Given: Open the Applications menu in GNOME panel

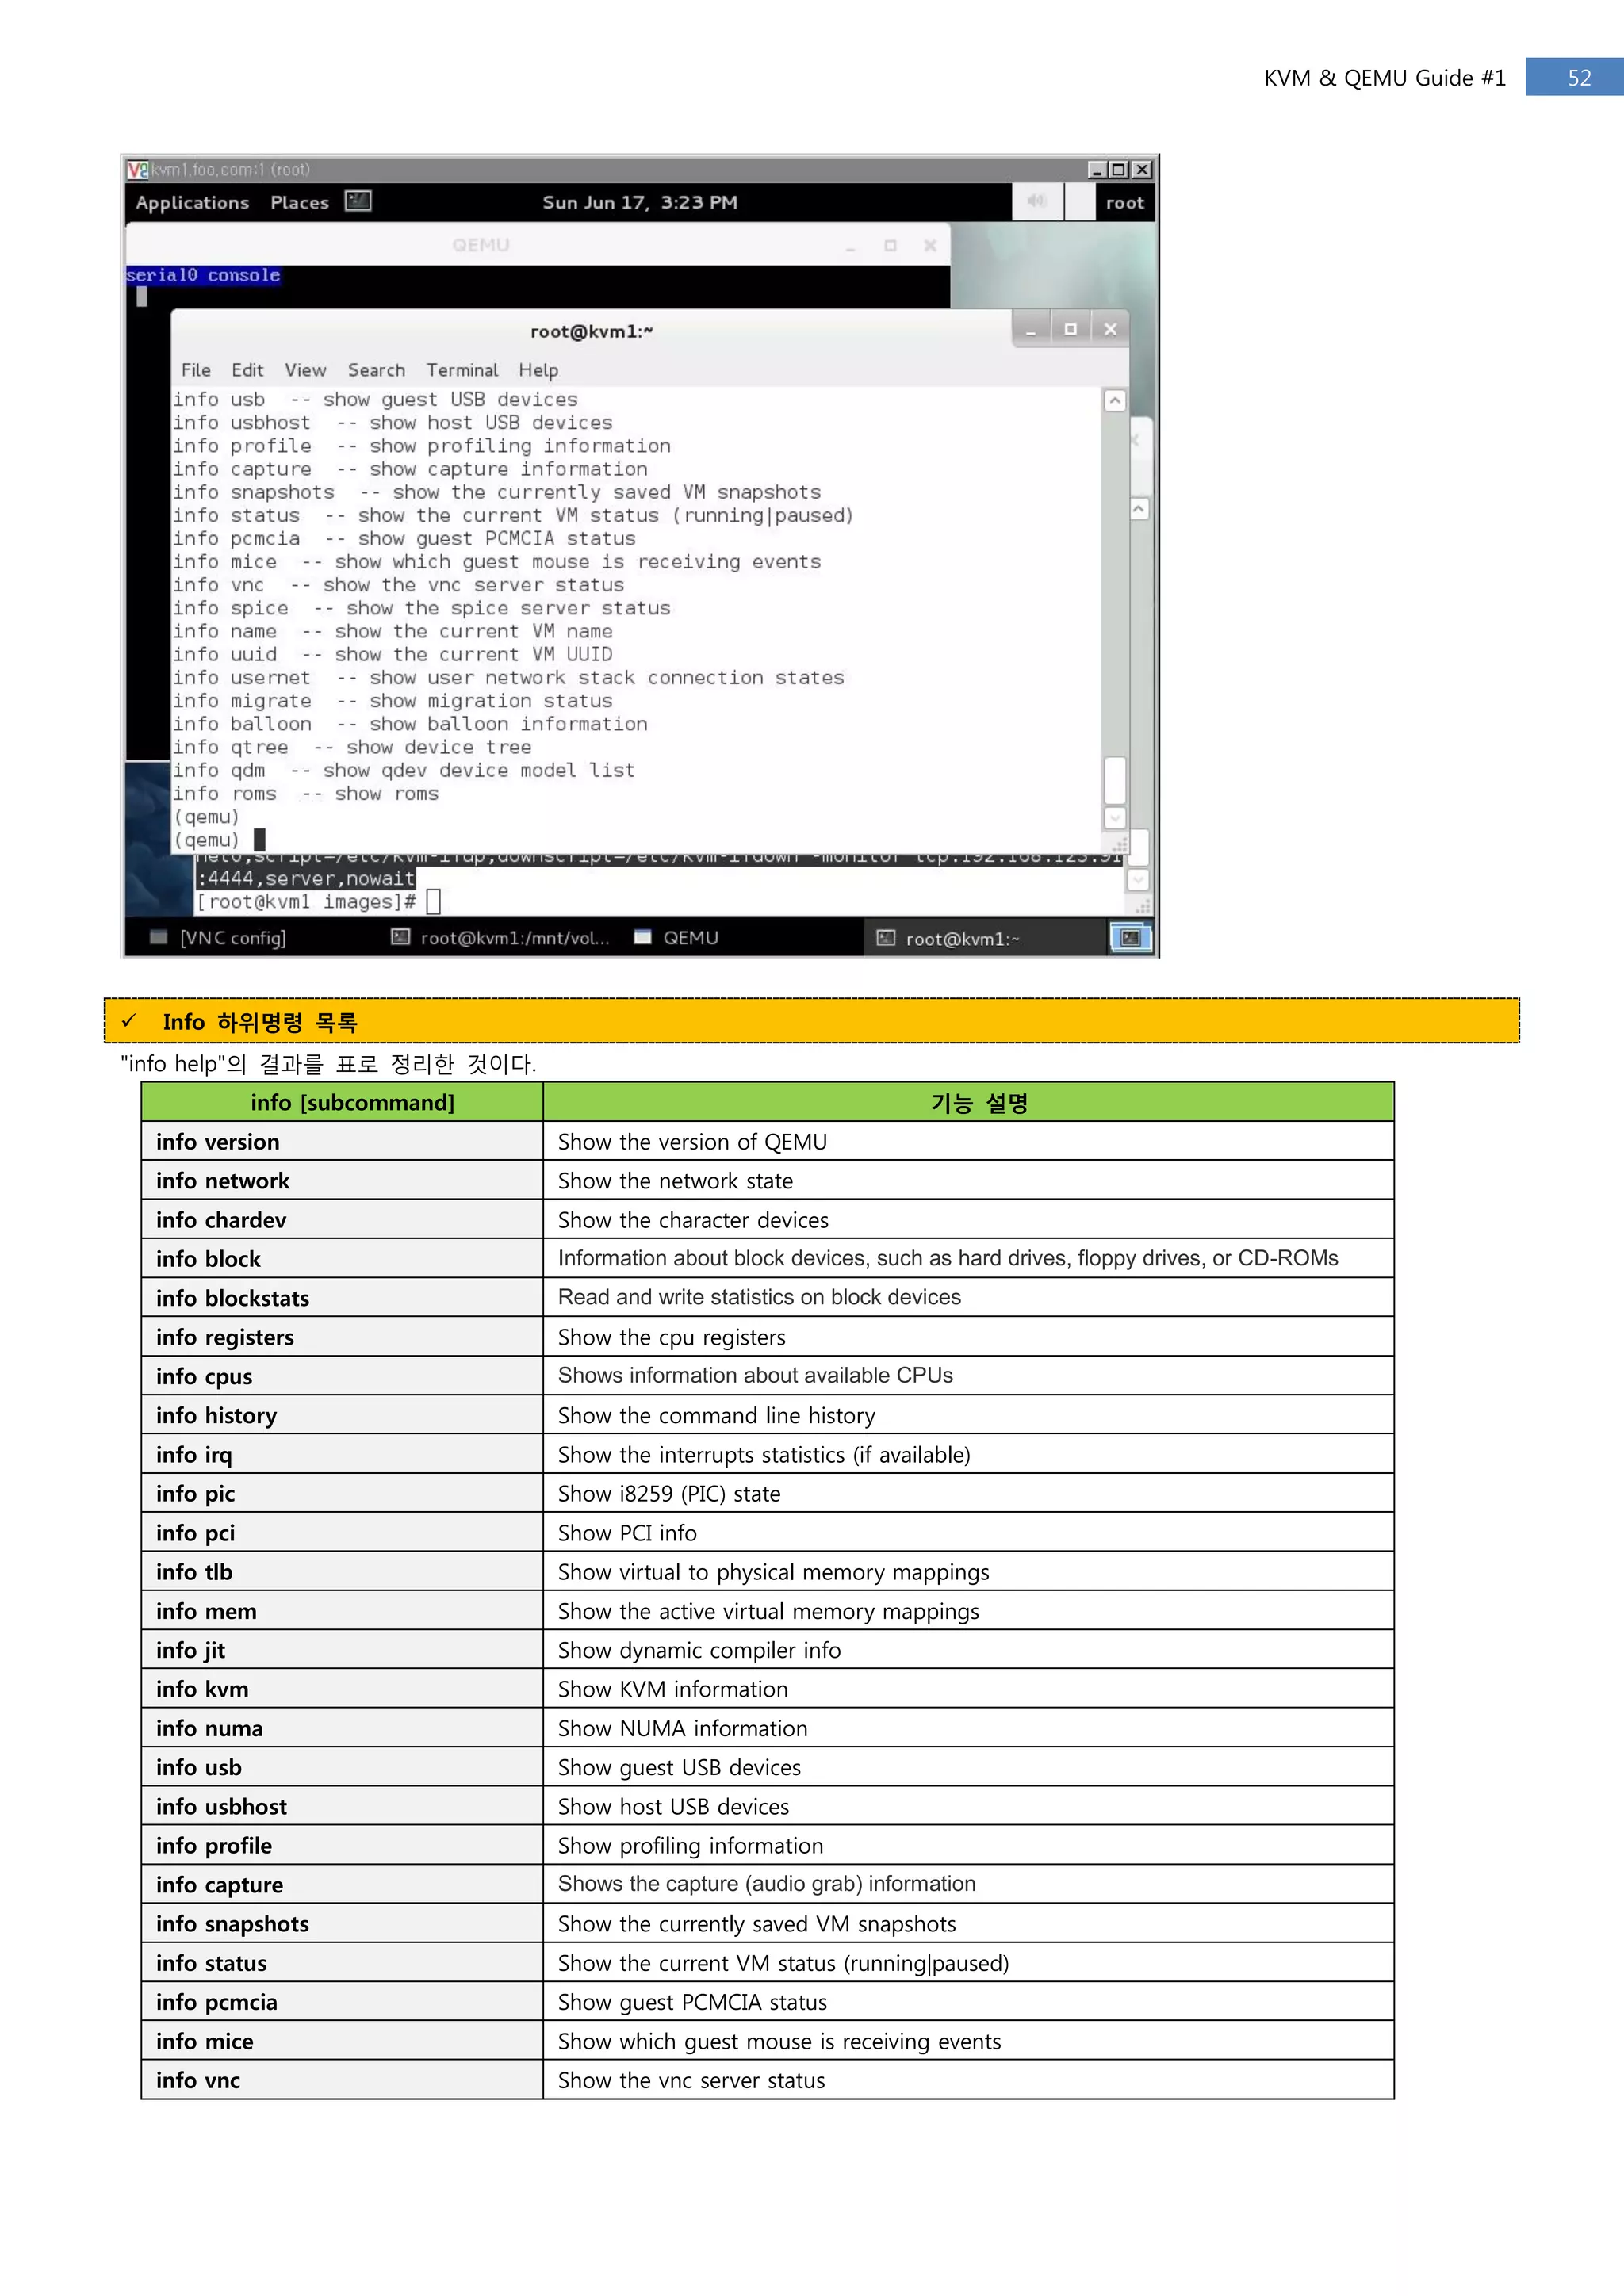Looking at the screenshot, I should 192,202.
